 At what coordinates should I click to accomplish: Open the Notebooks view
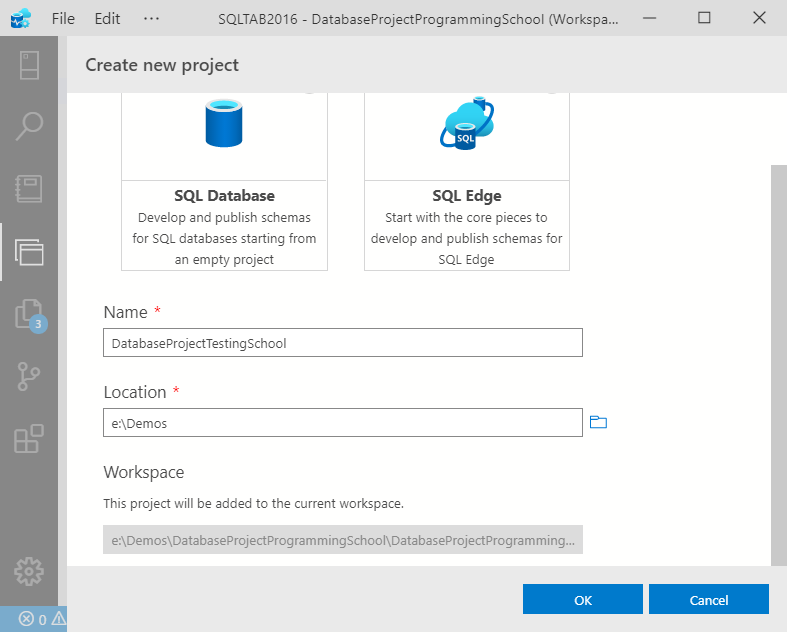point(29,188)
